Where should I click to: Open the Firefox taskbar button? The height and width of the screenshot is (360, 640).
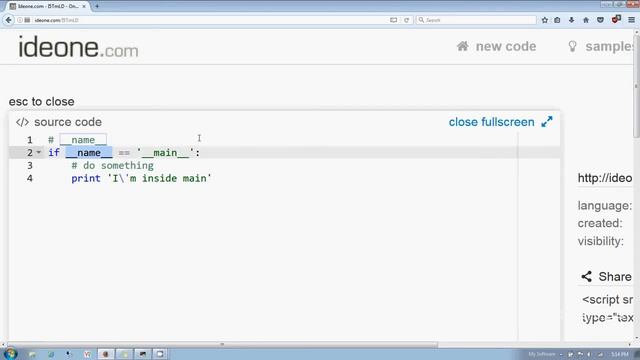(106, 354)
